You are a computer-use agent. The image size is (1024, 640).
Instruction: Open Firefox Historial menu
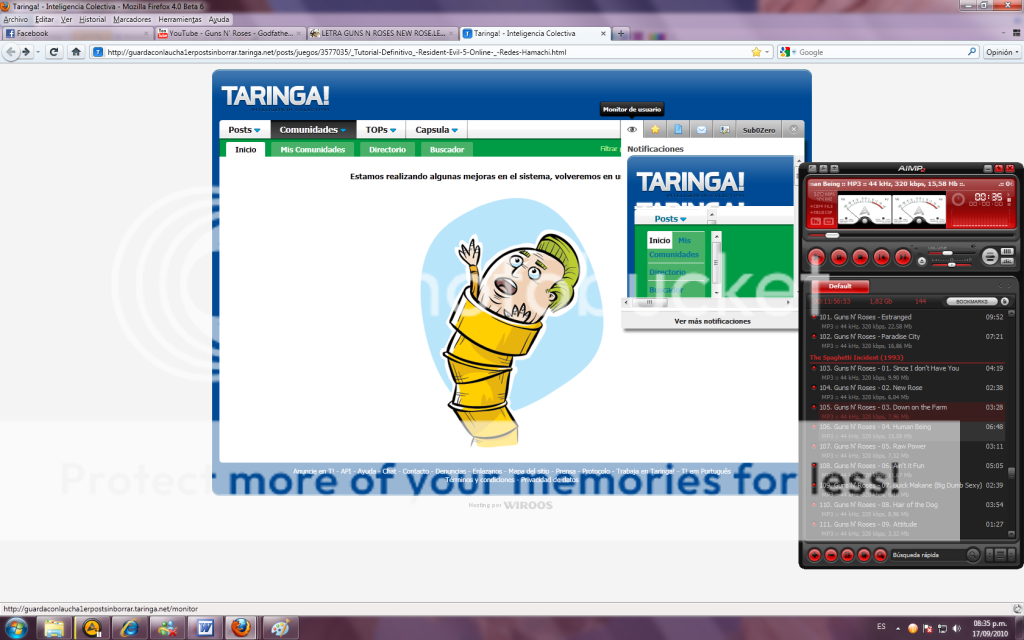coord(93,20)
